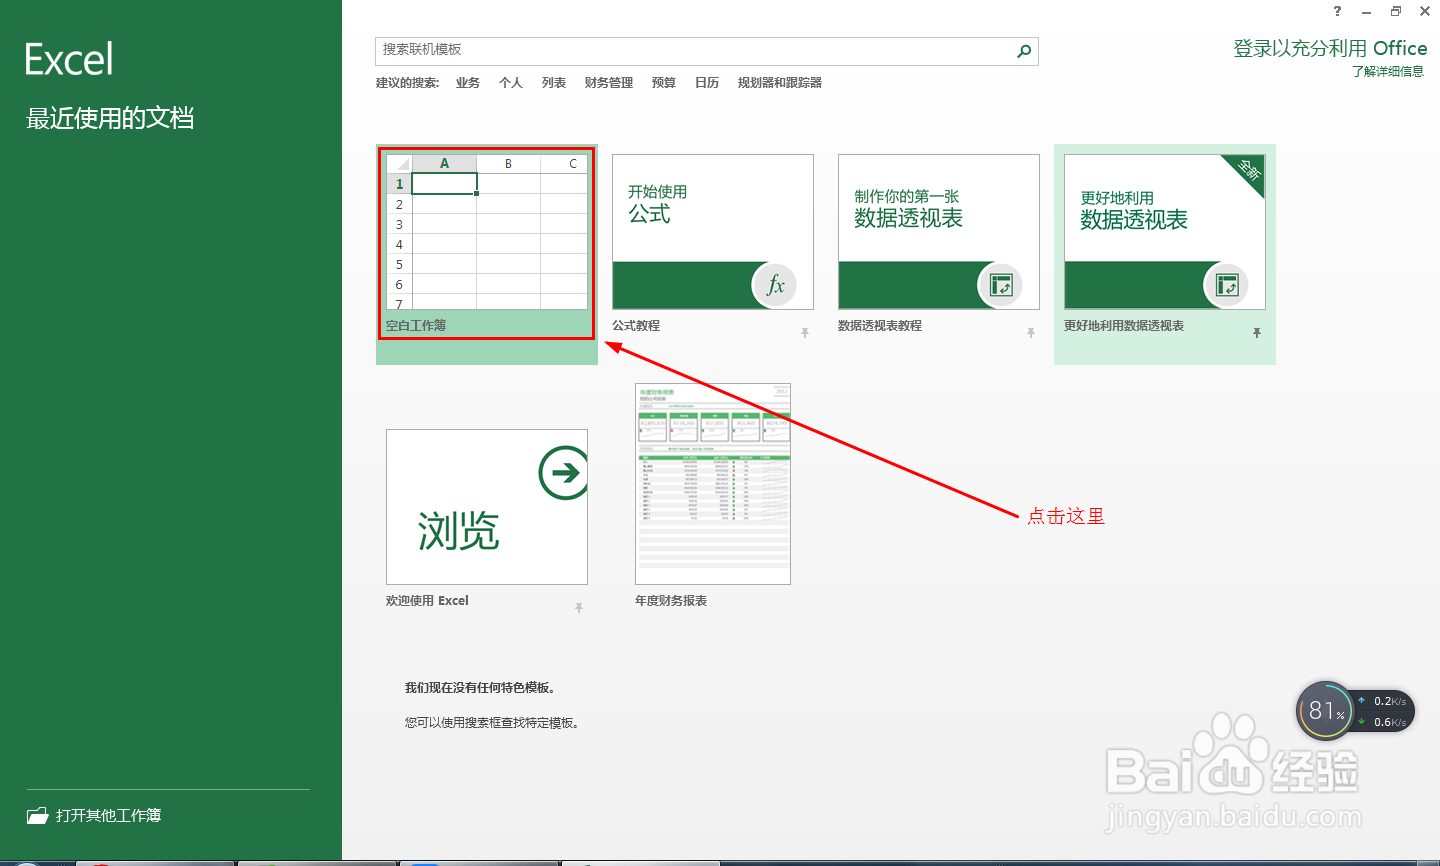Close the Excel window

(1424, 11)
